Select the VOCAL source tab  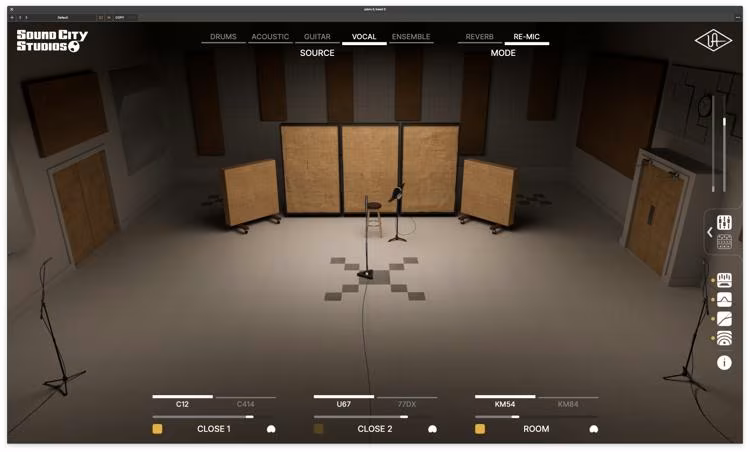tap(364, 37)
